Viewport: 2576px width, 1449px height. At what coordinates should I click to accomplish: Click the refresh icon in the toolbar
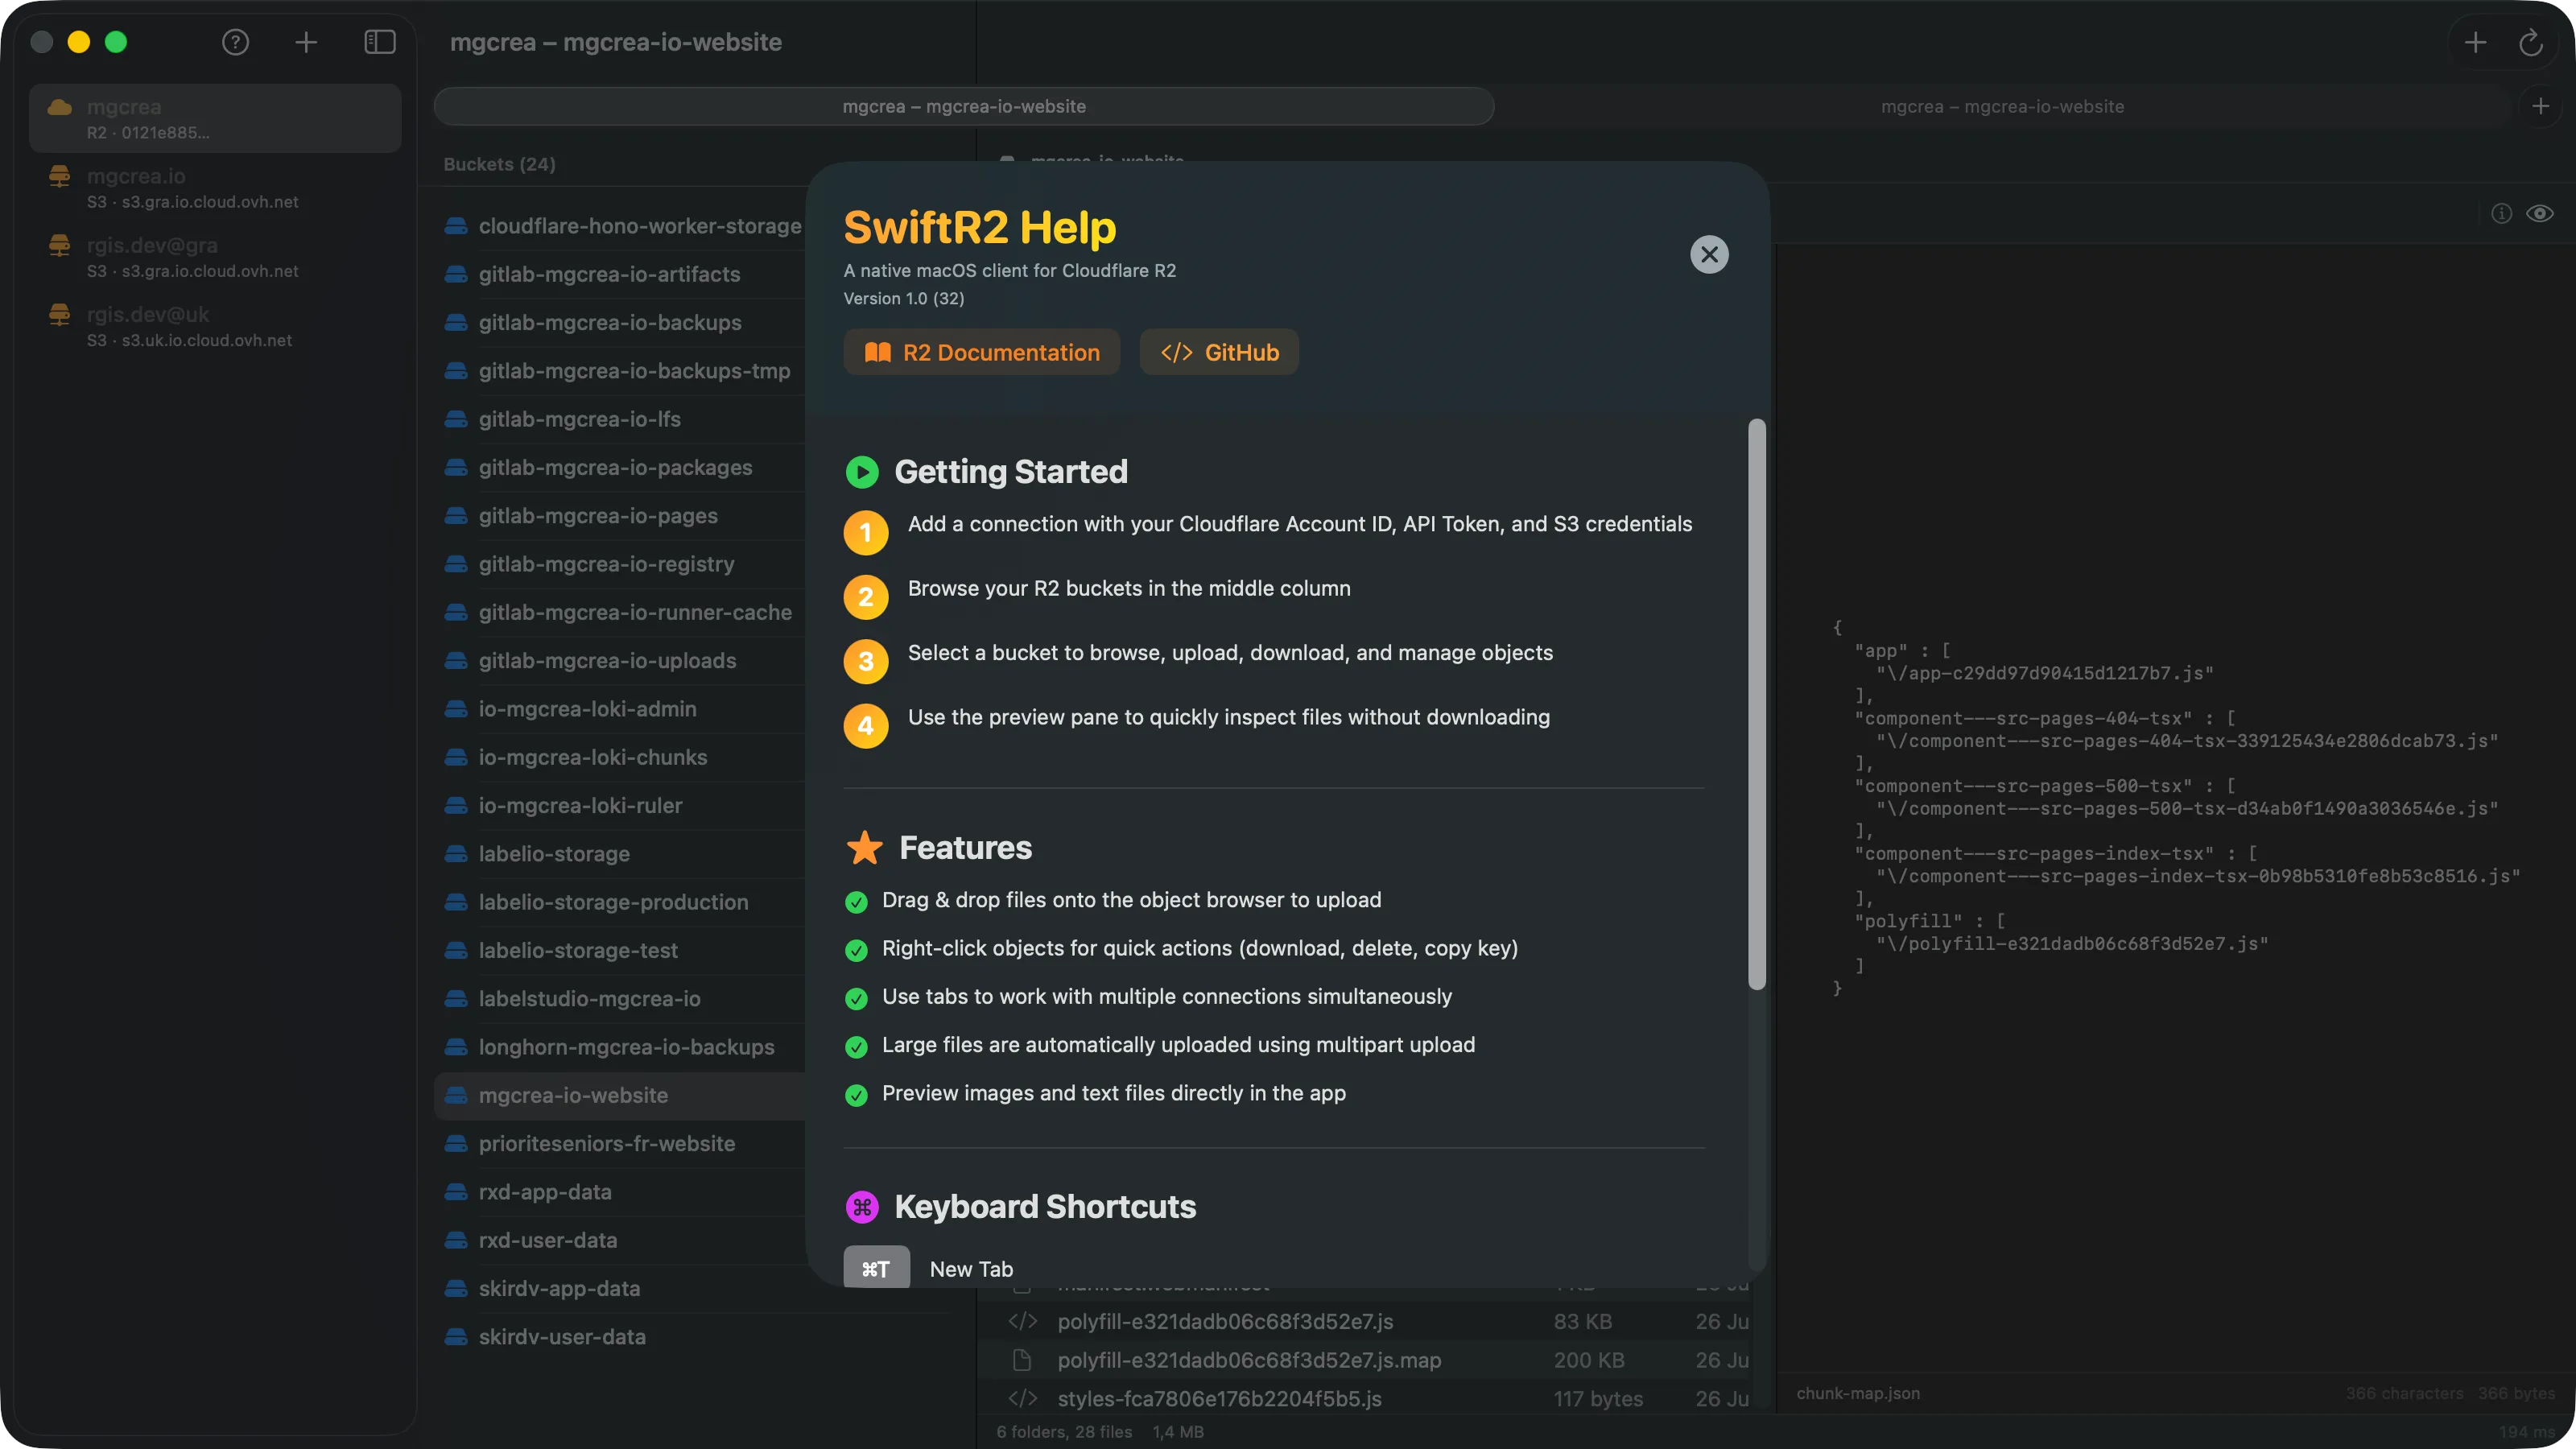[x=2530, y=42]
